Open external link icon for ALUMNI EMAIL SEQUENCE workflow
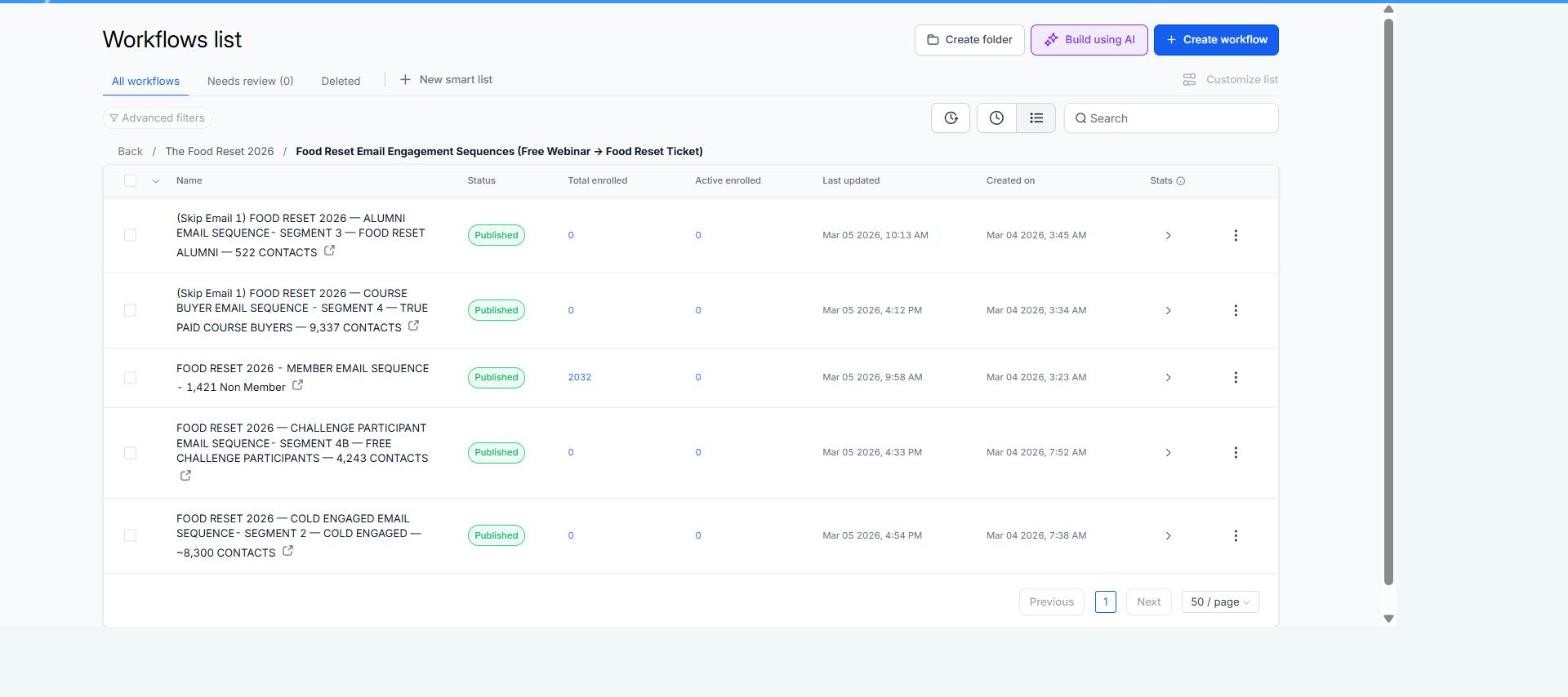Image resolution: width=1568 pixels, height=697 pixels. coord(329,251)
